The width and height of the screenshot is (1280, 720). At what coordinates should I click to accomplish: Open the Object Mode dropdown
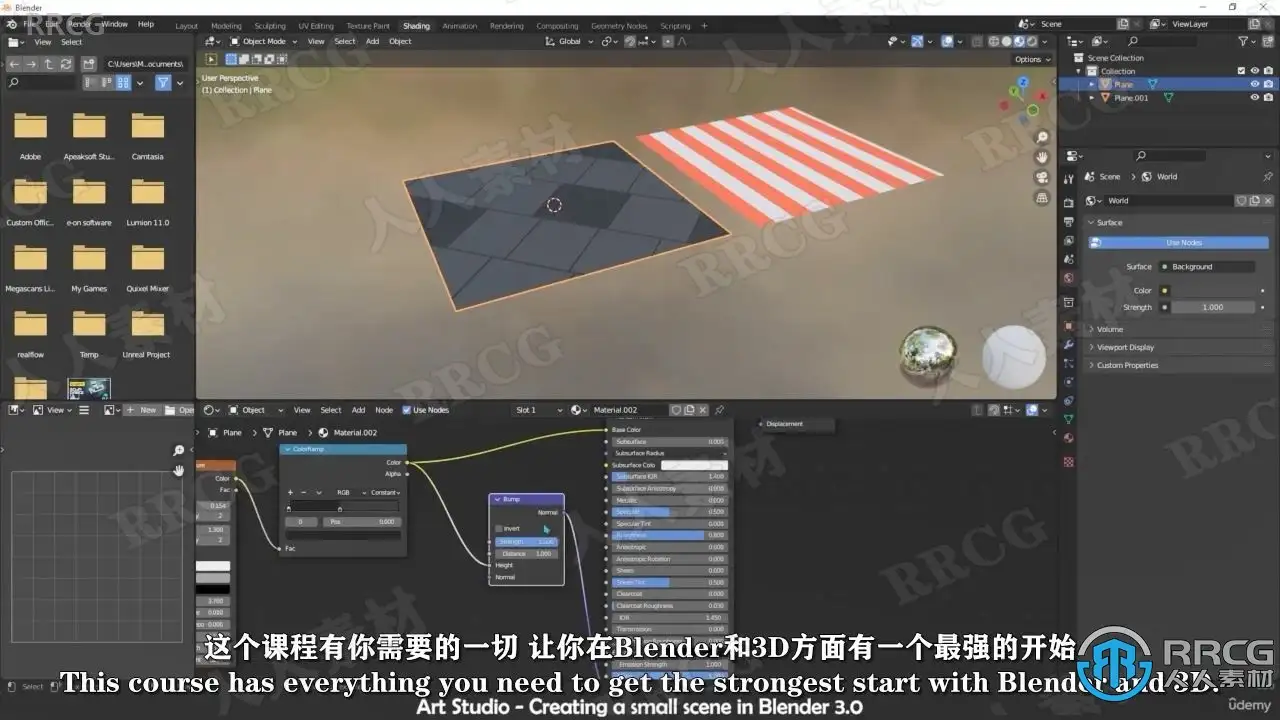[261, 42]
